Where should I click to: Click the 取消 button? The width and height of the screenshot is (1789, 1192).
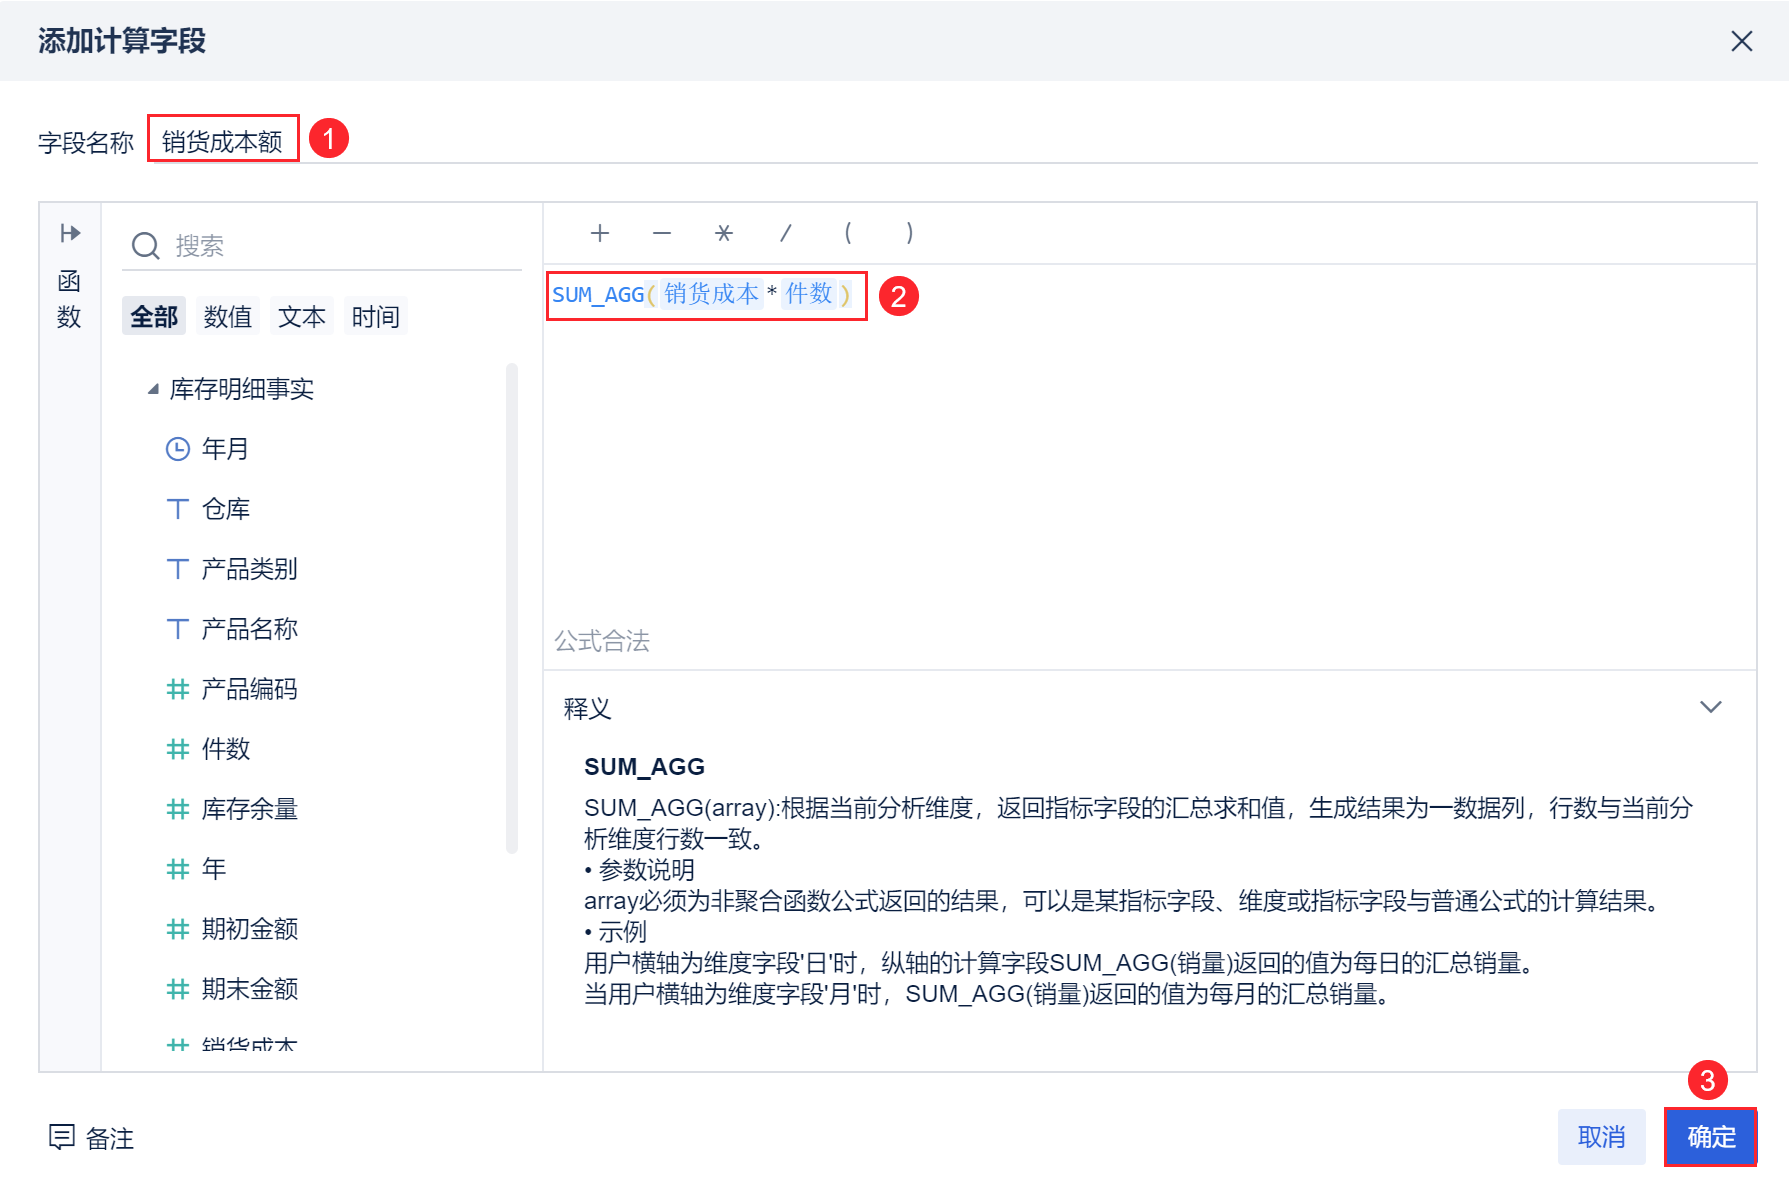[1602, 1137]
